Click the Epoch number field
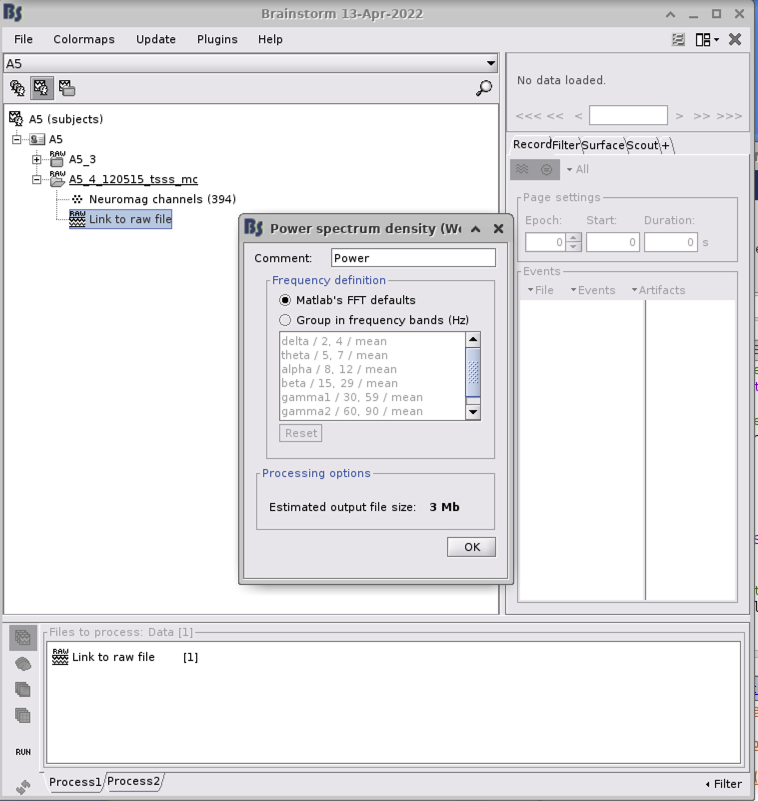This screenshot has width=758, height=801. [x=544, y=242]
